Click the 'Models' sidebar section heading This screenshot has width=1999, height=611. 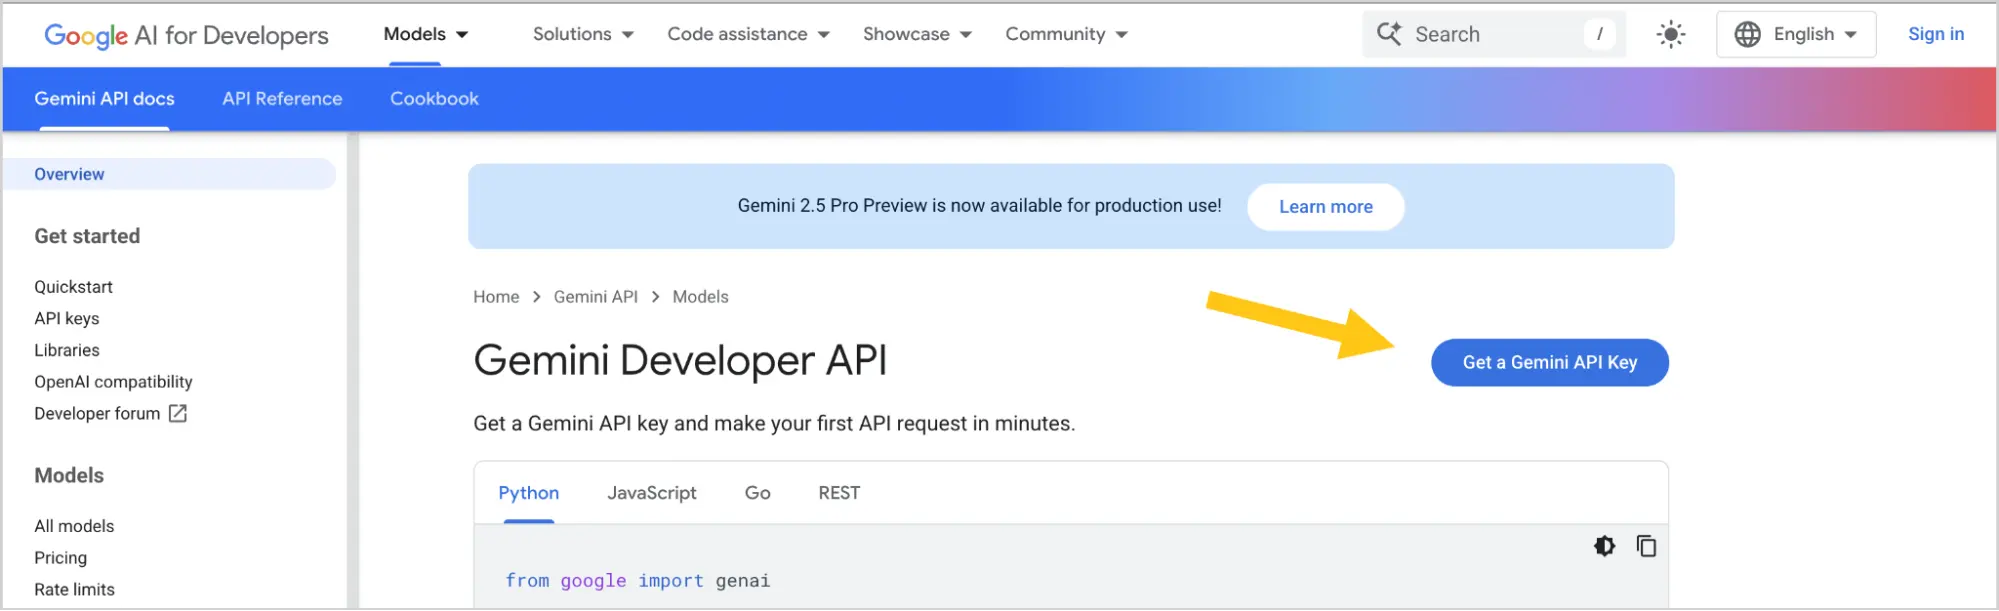point(69,476)
